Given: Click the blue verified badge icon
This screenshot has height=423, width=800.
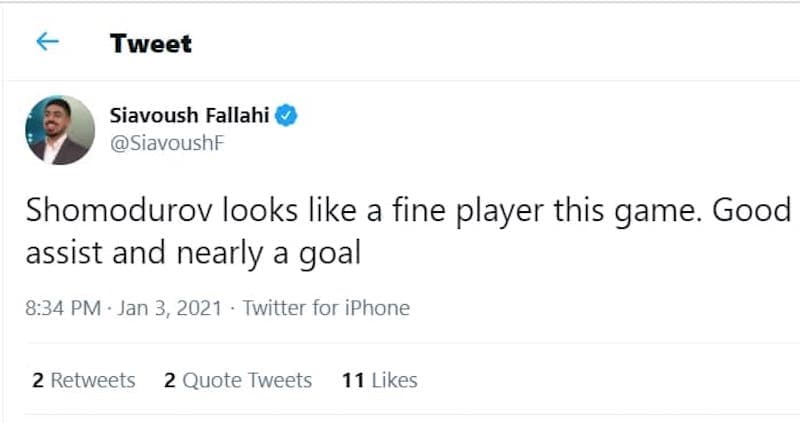Looking at the screenshot, I should [286, 116].
